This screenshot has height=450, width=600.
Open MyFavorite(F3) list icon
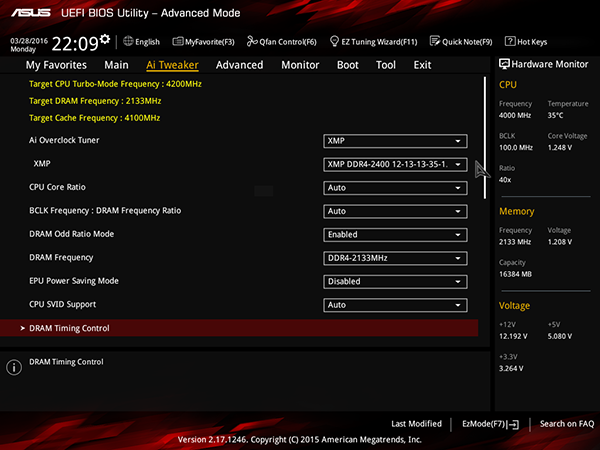(x=178, y=41)
